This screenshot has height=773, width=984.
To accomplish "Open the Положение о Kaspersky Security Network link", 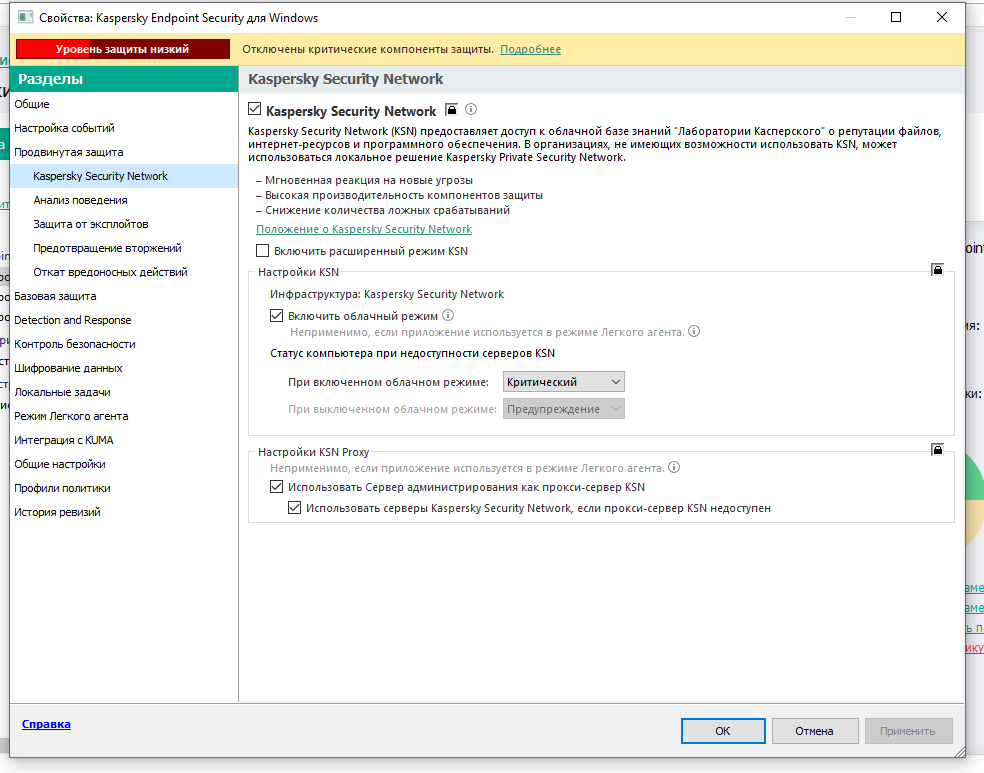I will [x=364, y=229].
